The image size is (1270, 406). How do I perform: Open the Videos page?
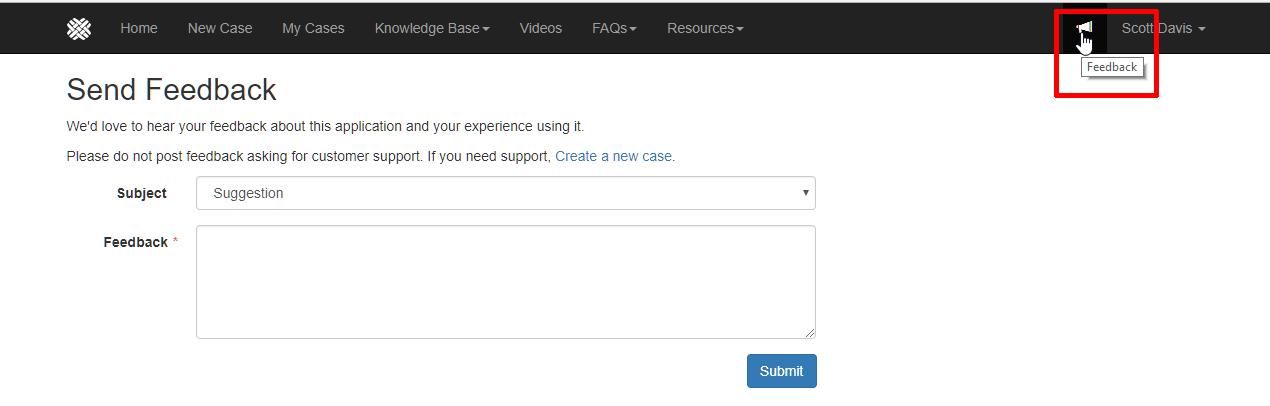[541, 28]
